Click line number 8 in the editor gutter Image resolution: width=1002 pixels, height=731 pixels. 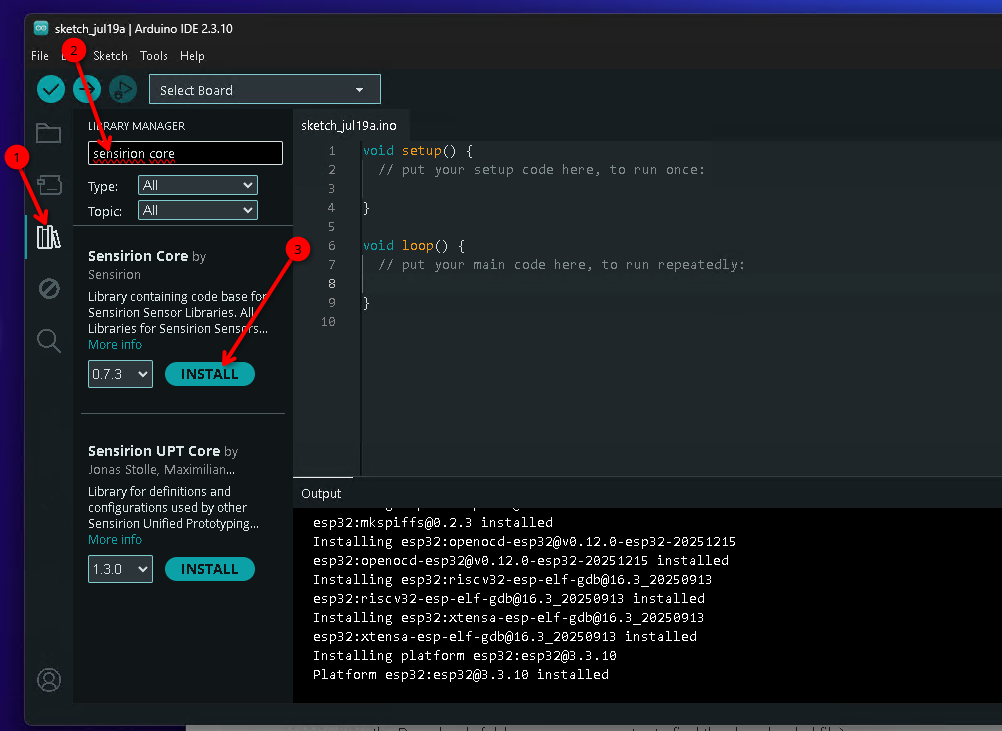coord(332,283)
